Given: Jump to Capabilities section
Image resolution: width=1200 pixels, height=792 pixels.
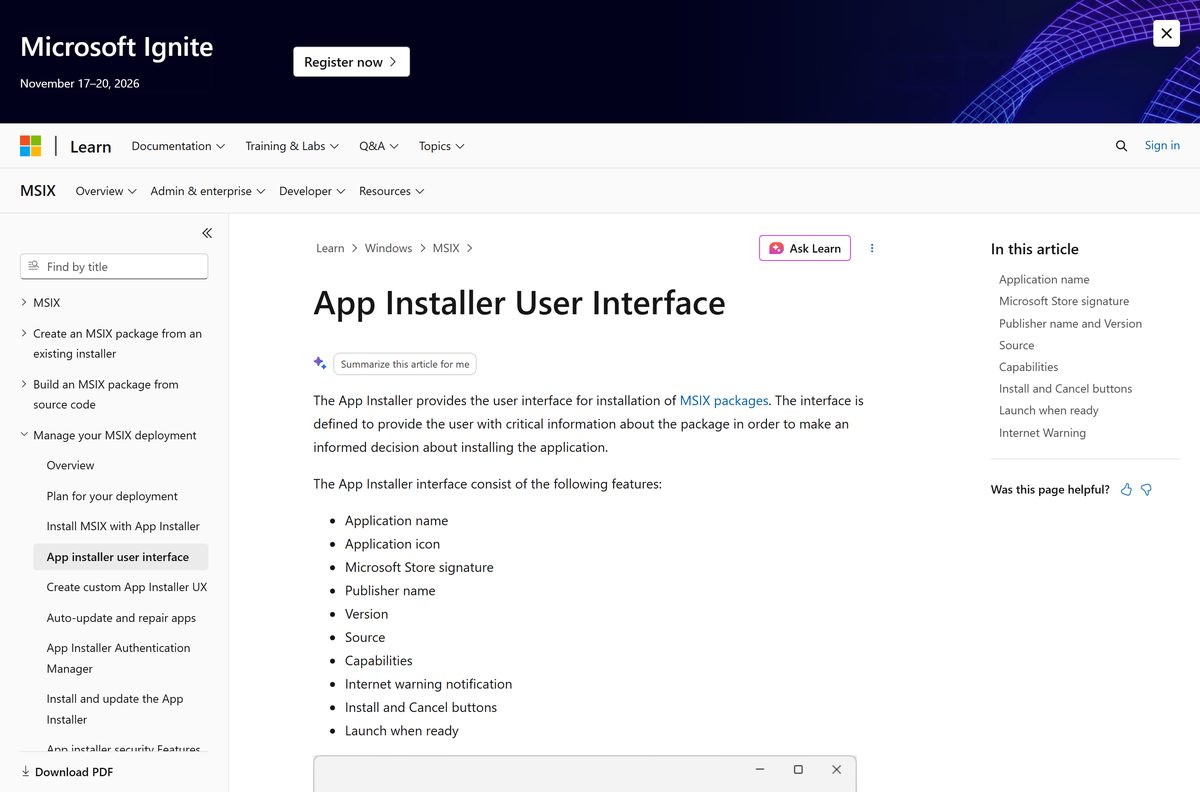Looking at the screenshot, I should tap(1028, 367).
